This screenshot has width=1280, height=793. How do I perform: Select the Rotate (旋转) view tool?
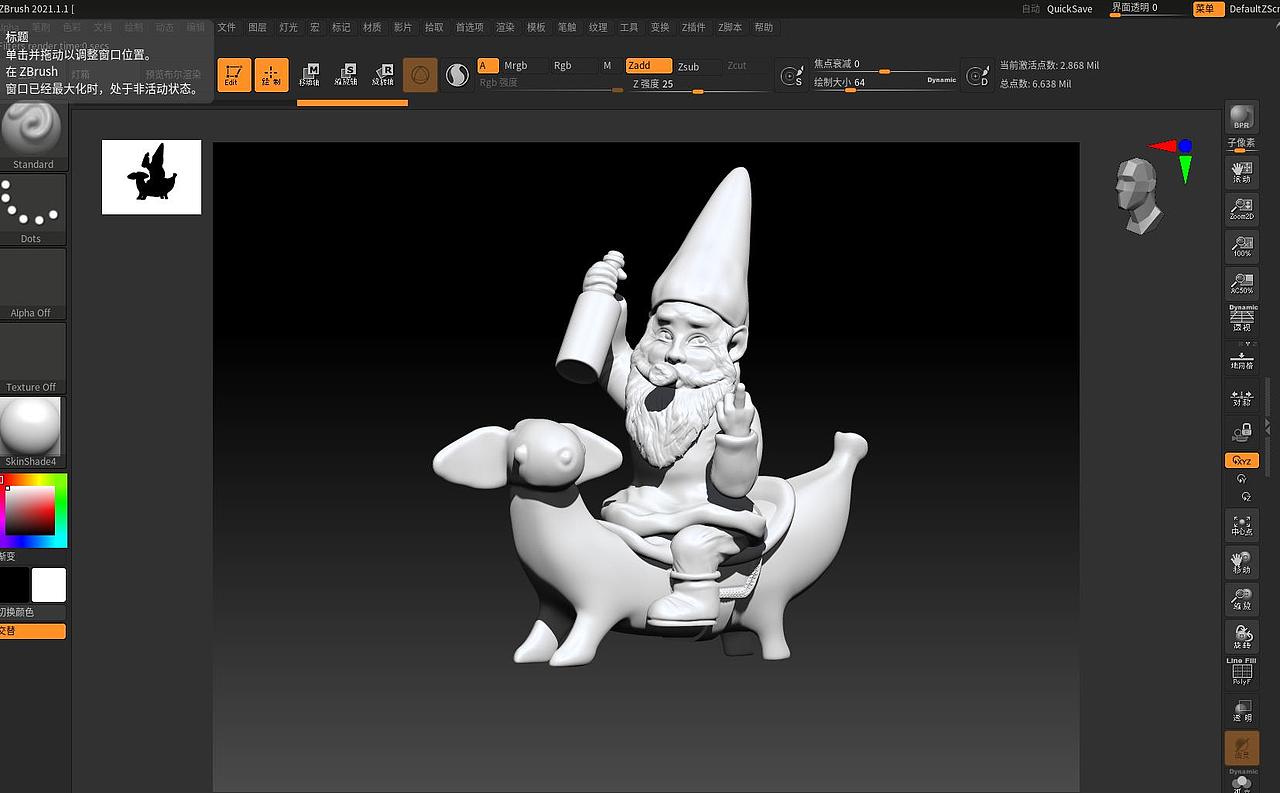tap(1242, 636)
